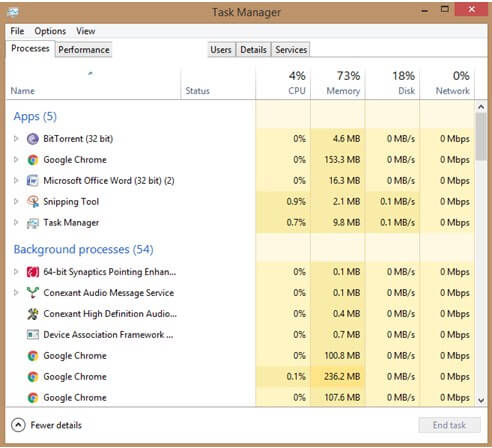Viewport: 492px width, 448px height.
Task: Expand the Conexant Audio Message Service row
Action: point(16,292)
